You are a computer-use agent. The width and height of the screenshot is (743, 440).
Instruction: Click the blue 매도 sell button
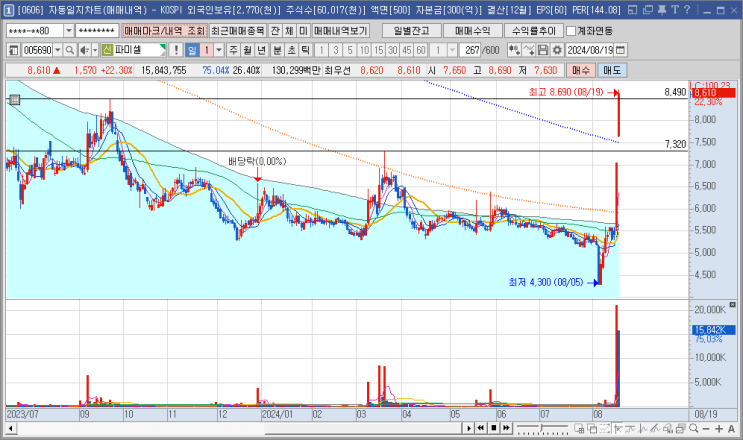(x=612, y=70)
